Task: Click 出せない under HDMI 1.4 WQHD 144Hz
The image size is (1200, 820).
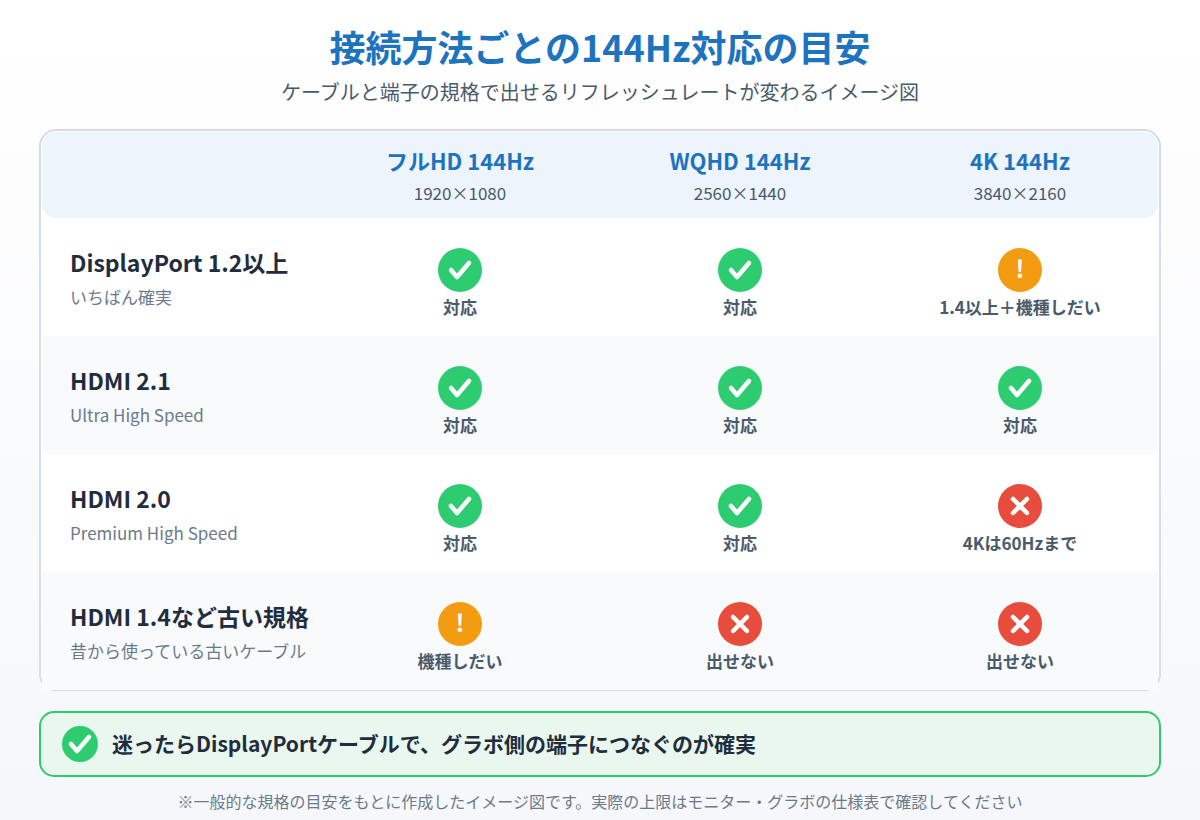Action: tap(740, 662)
